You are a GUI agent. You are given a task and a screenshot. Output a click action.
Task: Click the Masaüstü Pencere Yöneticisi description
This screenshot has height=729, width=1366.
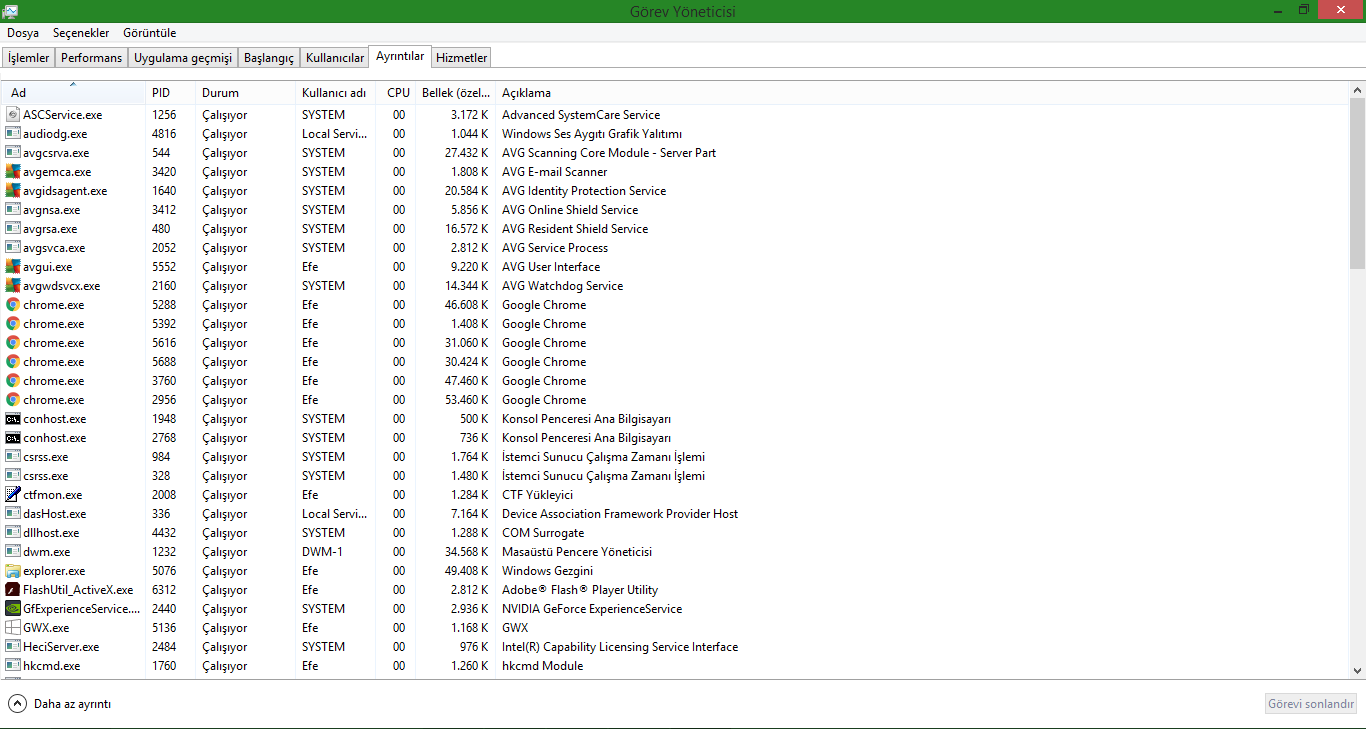click(x=577, y=552)
